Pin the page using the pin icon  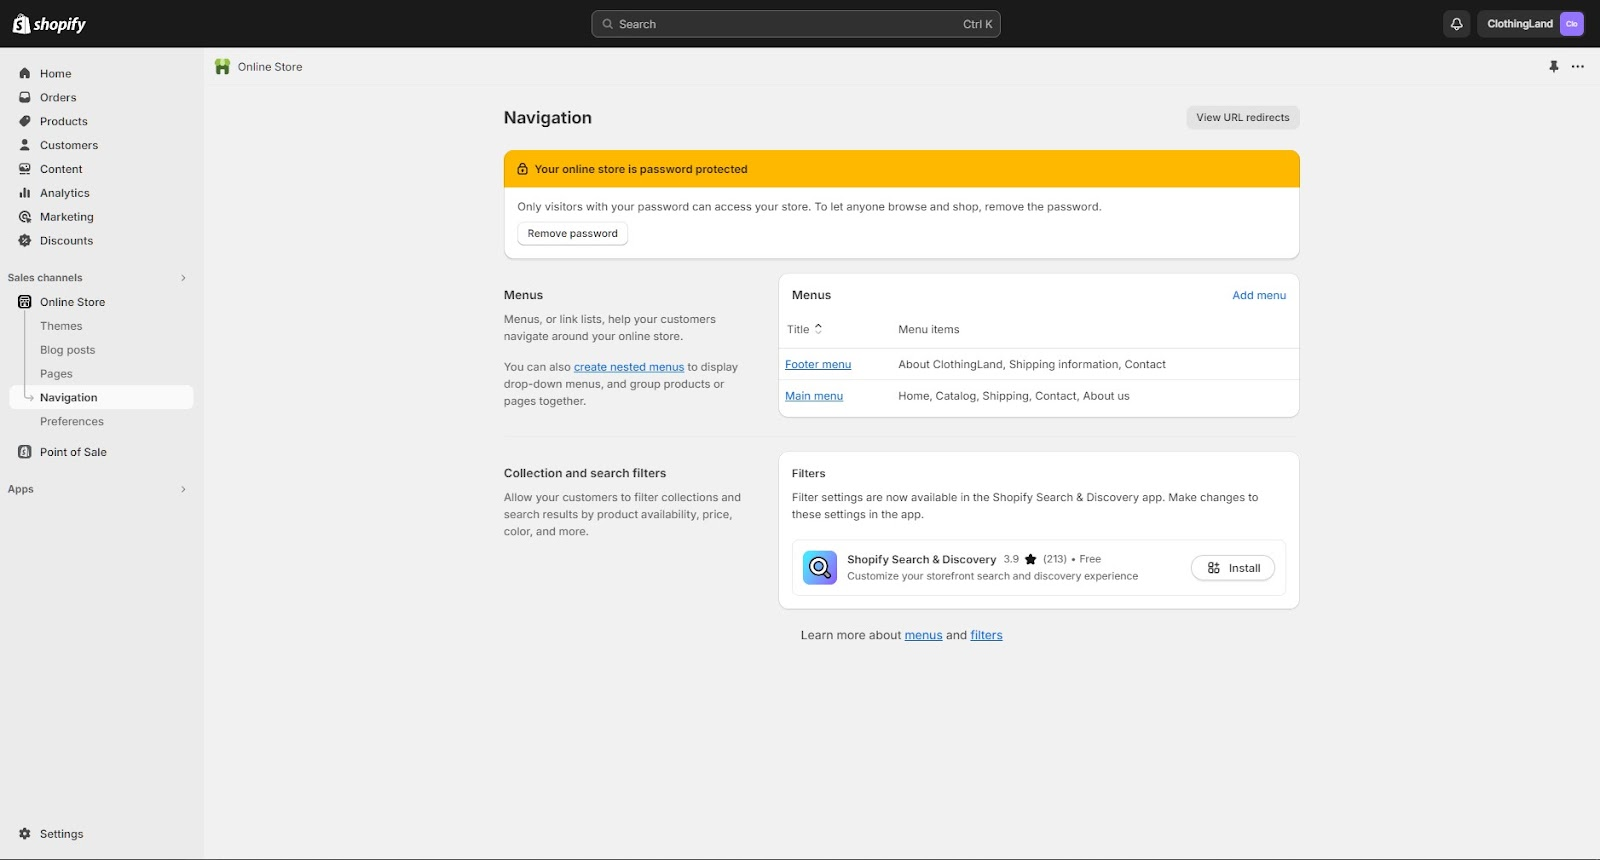tap(1554, 67)
